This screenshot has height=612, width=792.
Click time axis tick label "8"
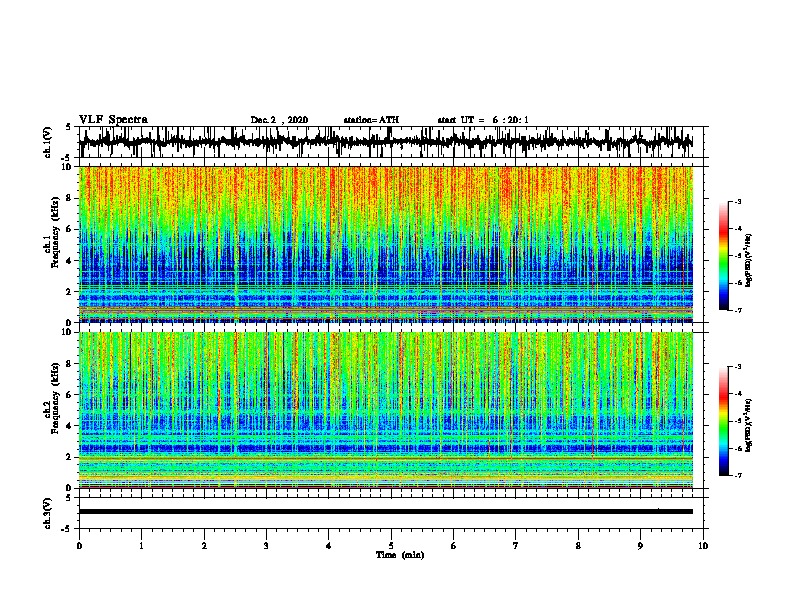(578, 545)
